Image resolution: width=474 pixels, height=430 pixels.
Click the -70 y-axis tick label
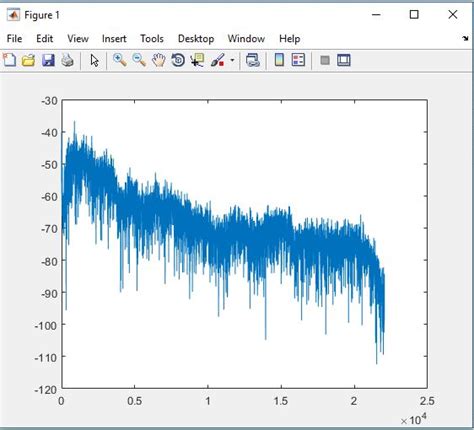tap(49, 229)
